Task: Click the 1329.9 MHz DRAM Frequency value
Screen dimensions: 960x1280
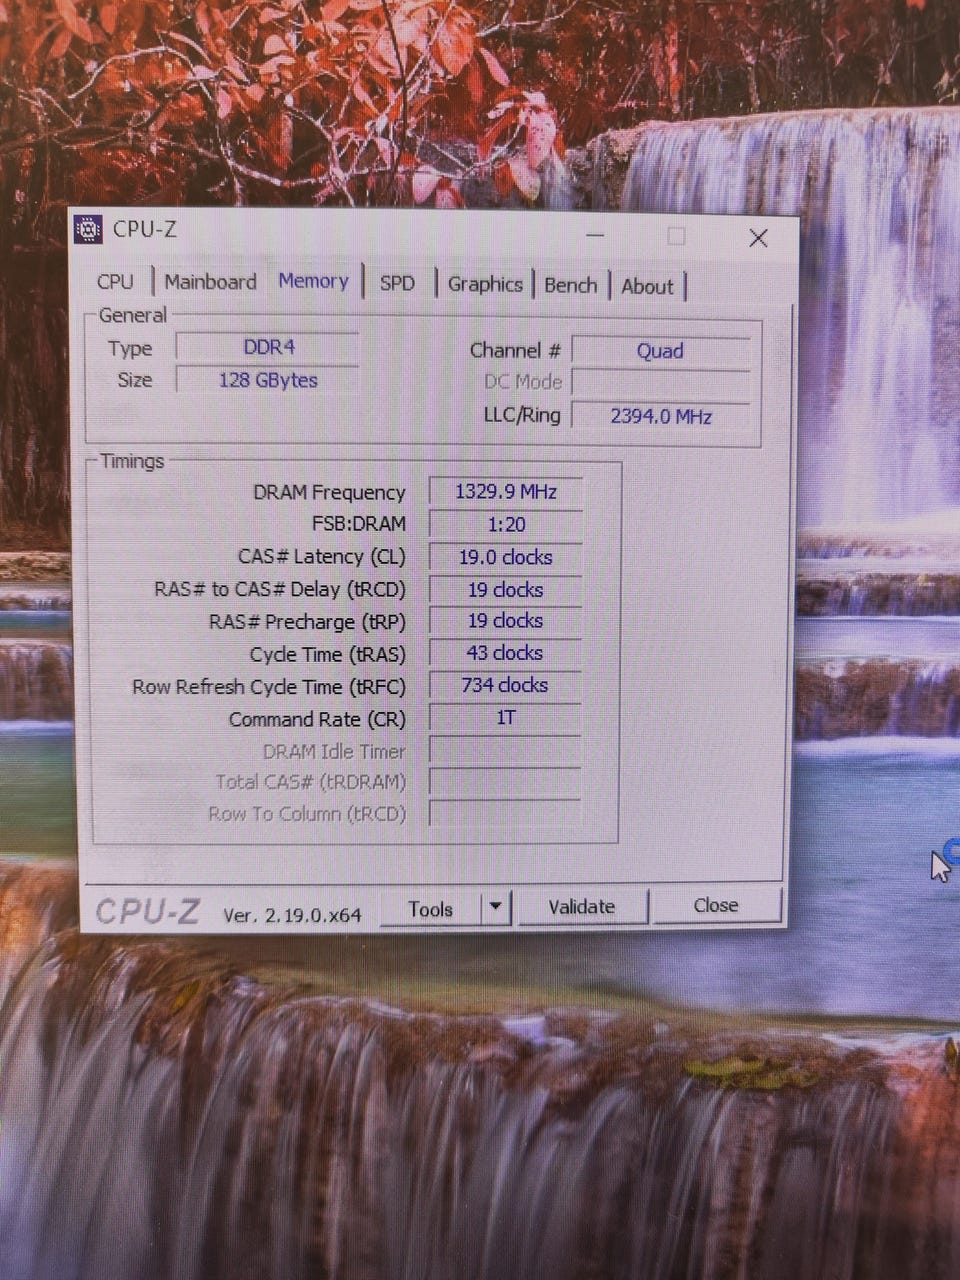Action: [x=505, y=491]
